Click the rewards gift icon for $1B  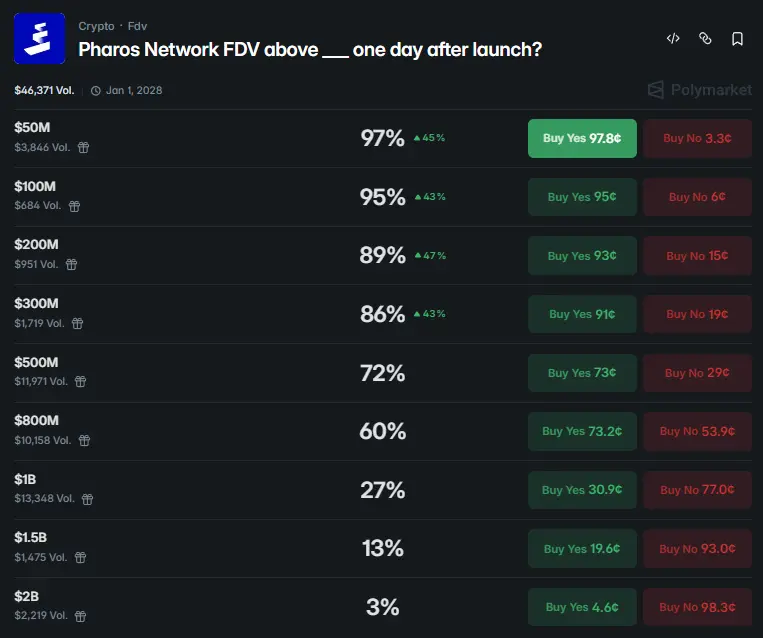(x=87, y=499)
